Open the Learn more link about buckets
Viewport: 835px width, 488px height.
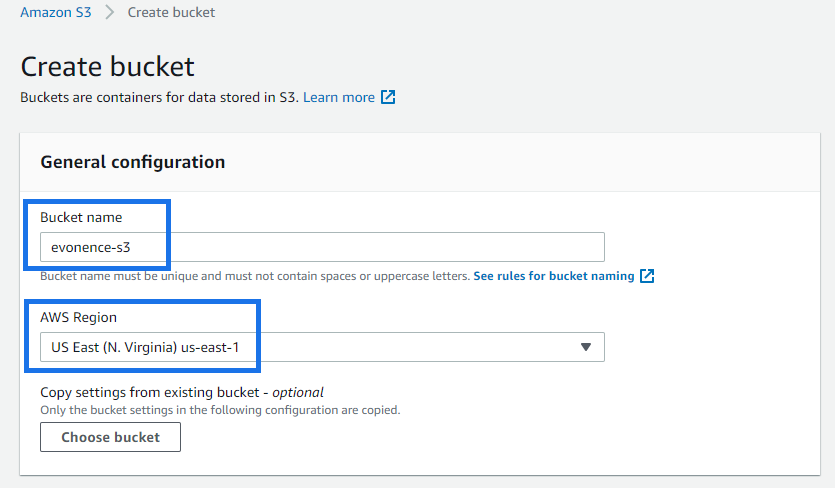click(x=339, y=97)
